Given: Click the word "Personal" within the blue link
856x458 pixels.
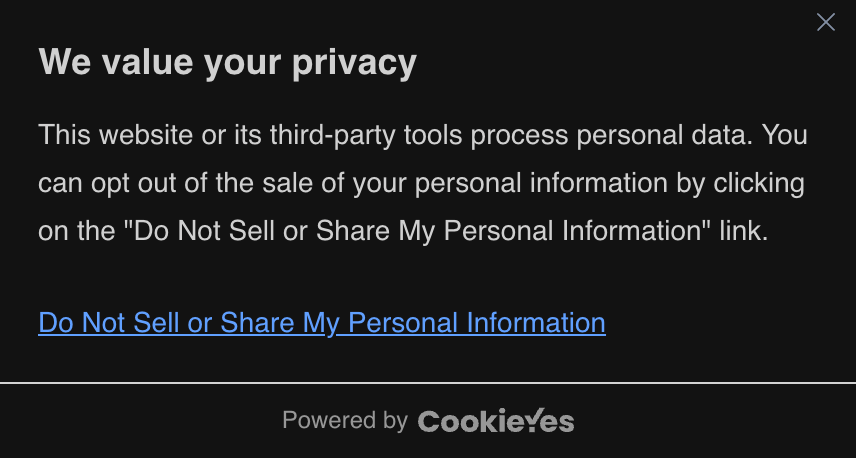Looking at the screenshot, I should [x=403, y=323].
